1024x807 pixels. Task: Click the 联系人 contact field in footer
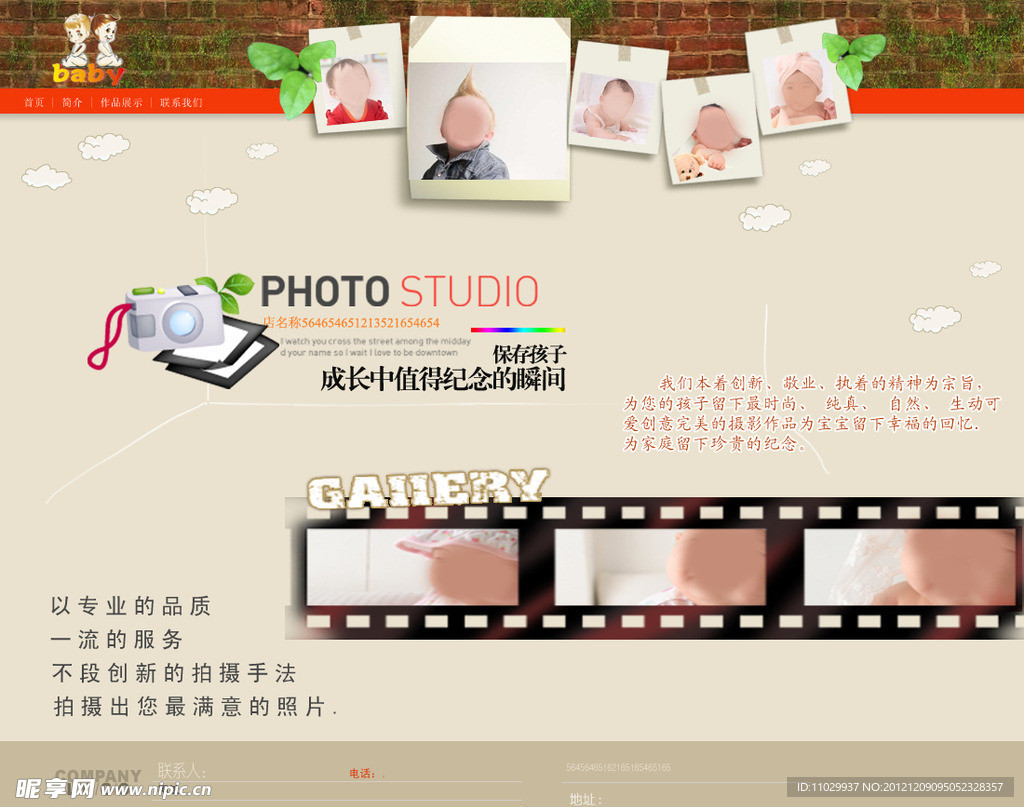182,771
